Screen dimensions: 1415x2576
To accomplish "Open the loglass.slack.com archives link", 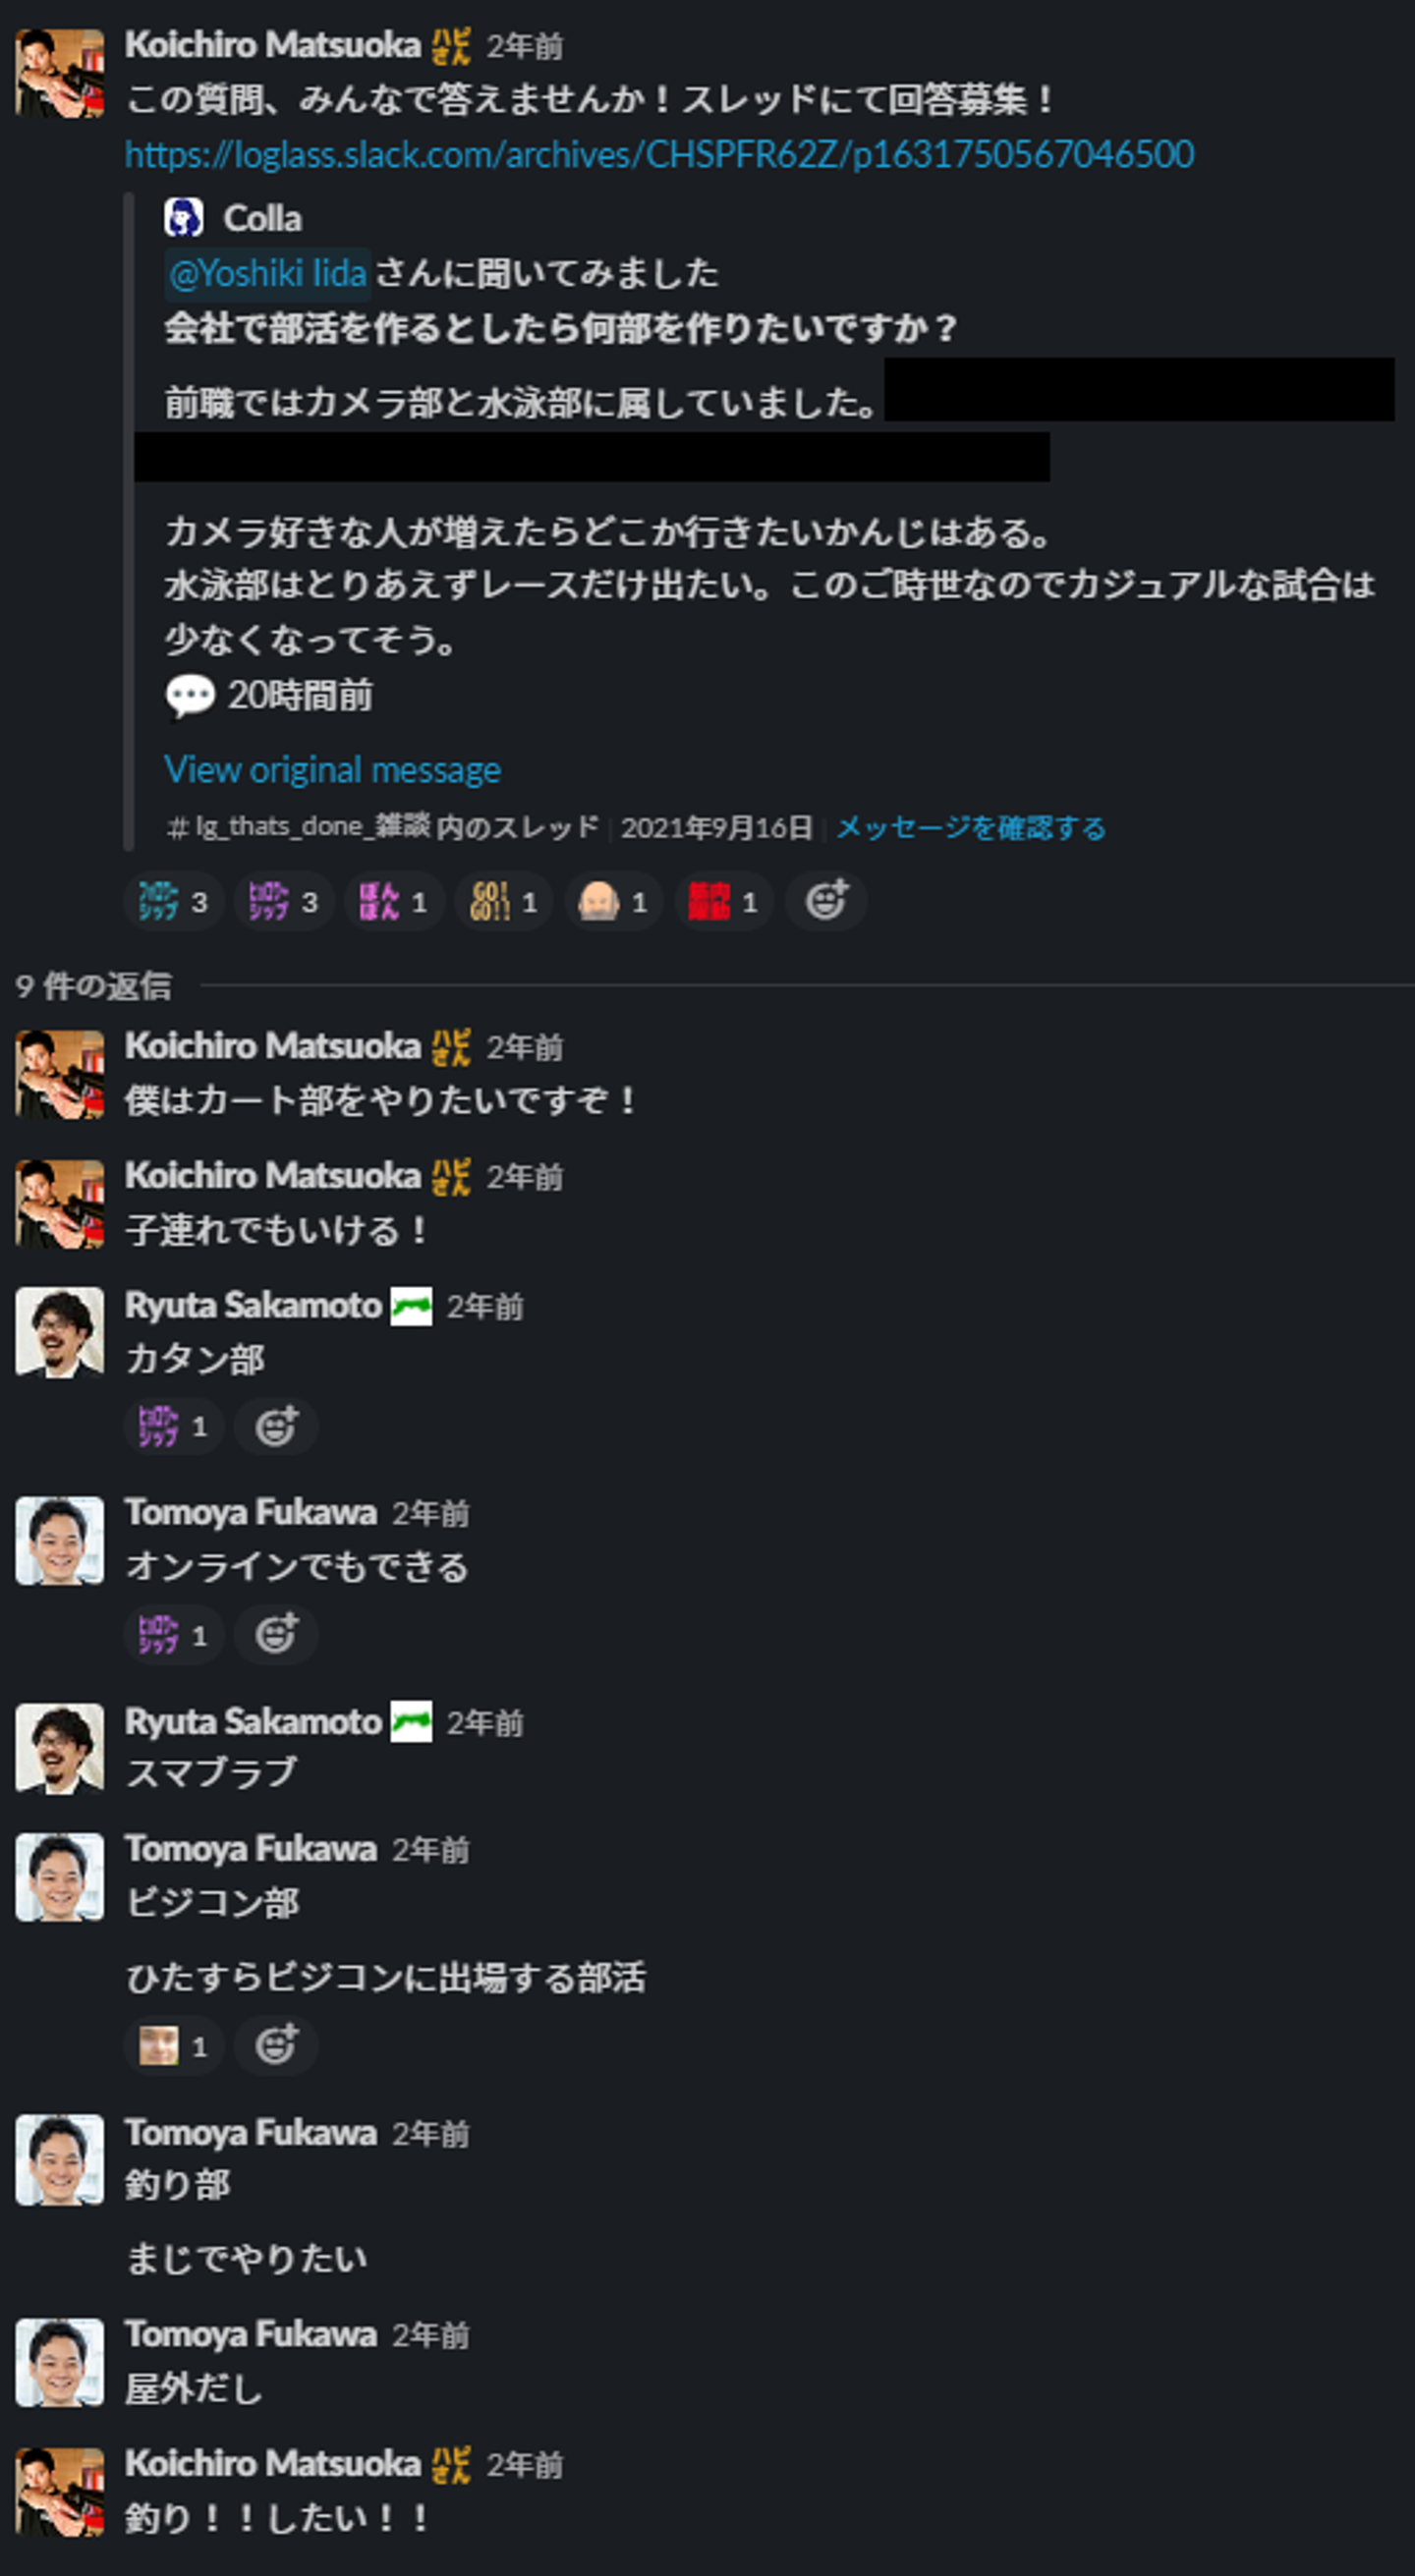I will 659,154.
